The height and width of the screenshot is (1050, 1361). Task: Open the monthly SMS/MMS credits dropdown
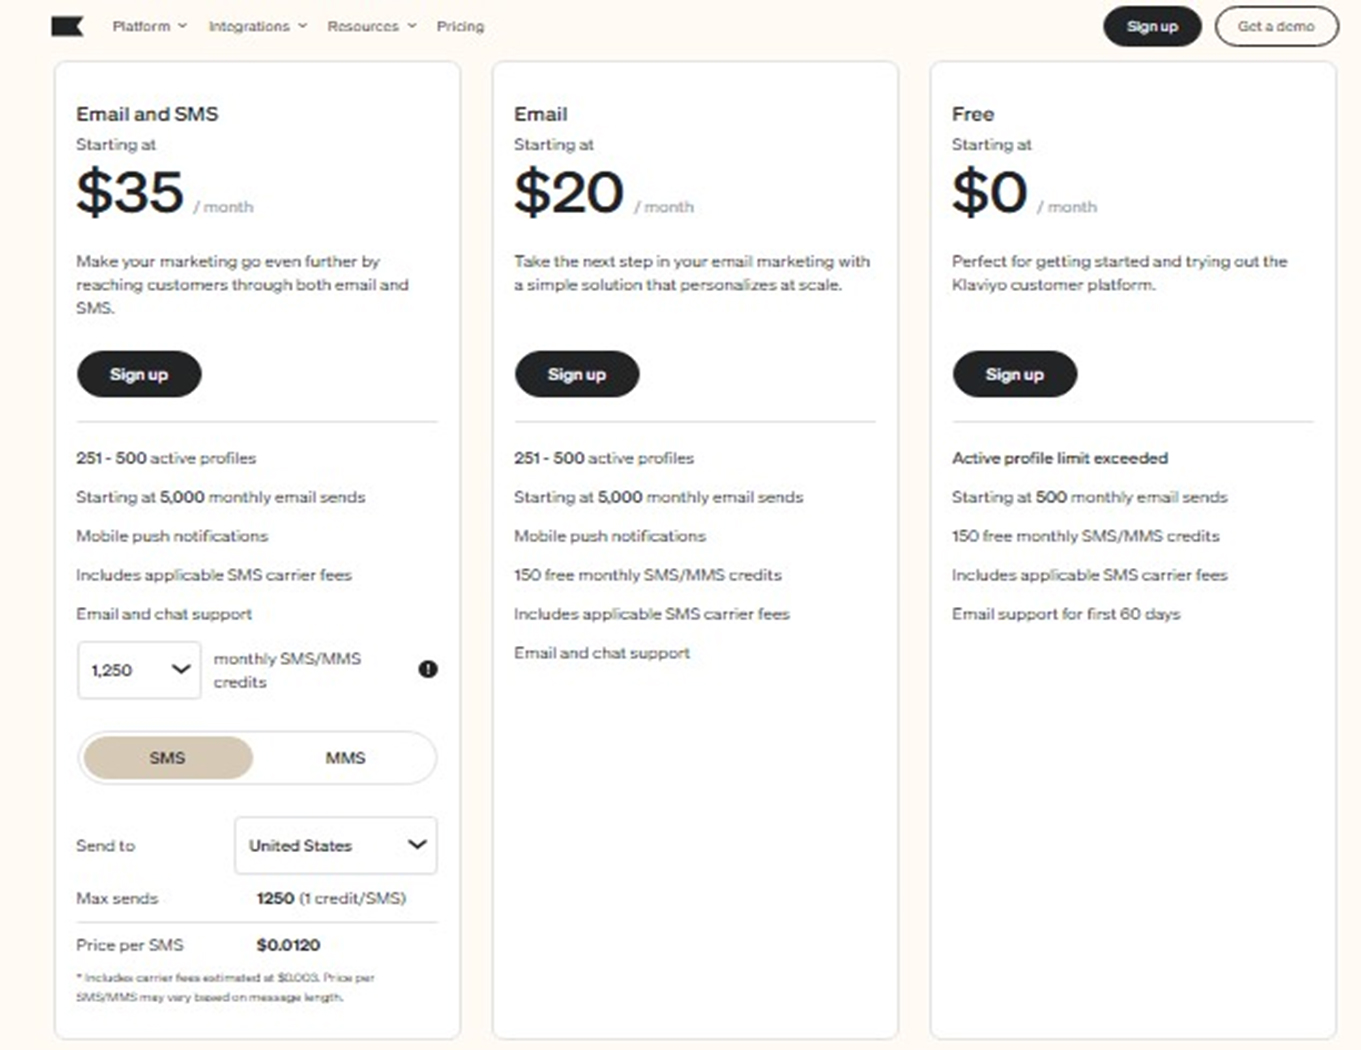point(138,670)
